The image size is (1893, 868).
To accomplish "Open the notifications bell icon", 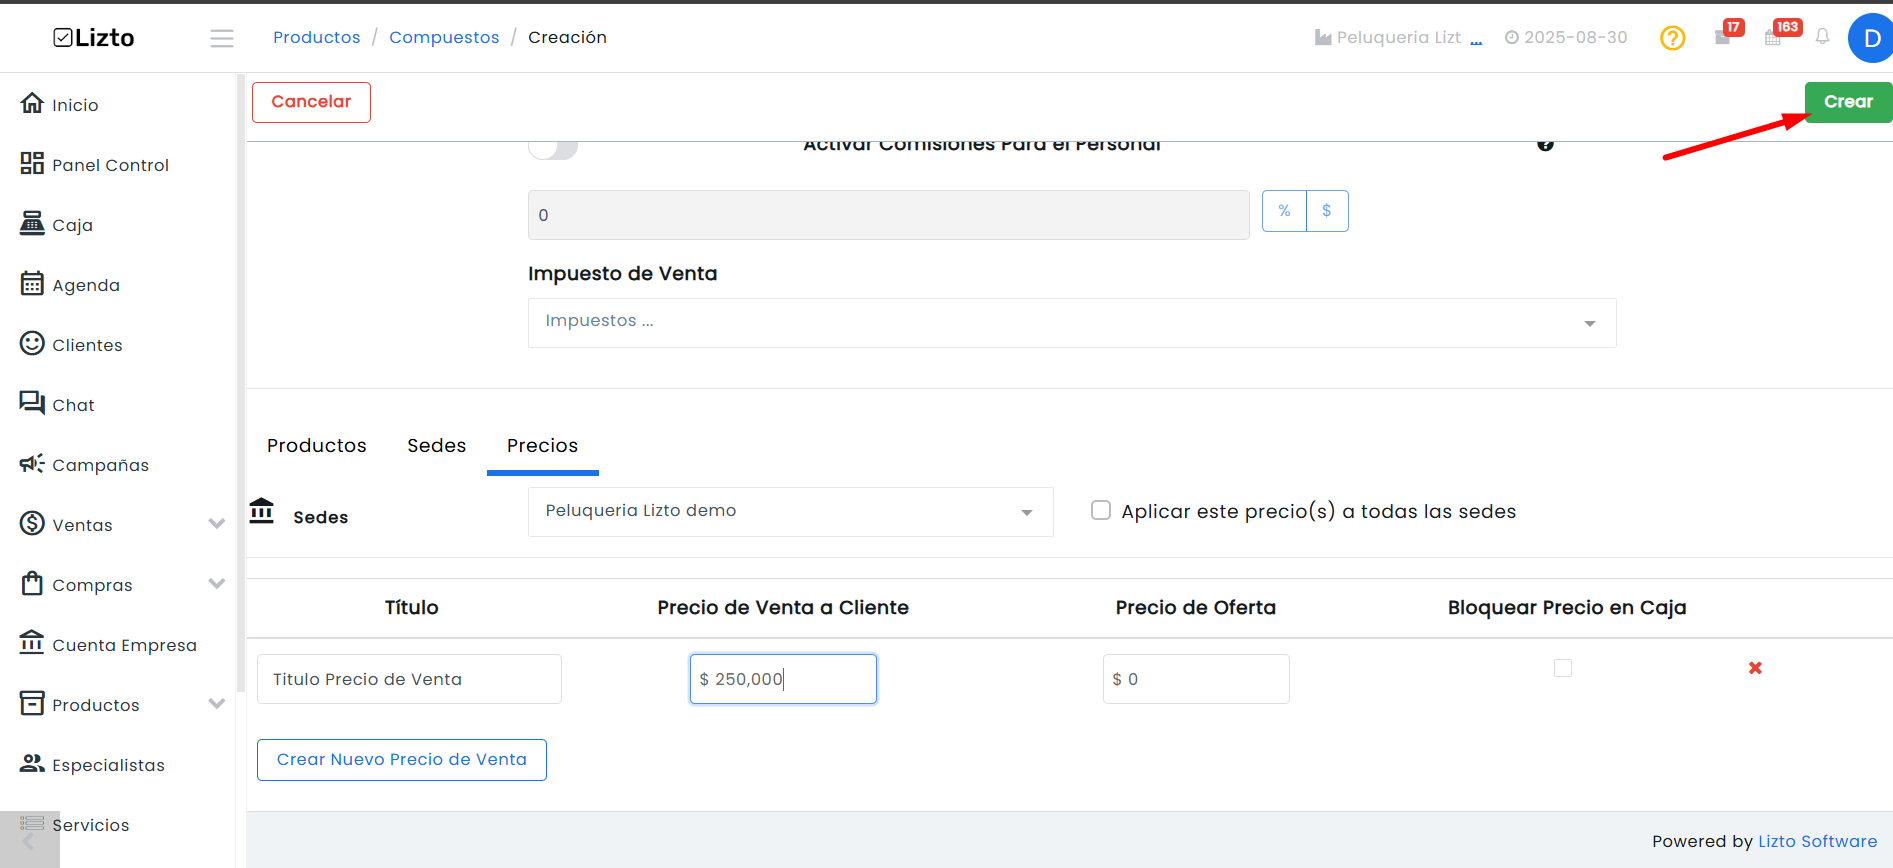I will [x=1822, y=37].
